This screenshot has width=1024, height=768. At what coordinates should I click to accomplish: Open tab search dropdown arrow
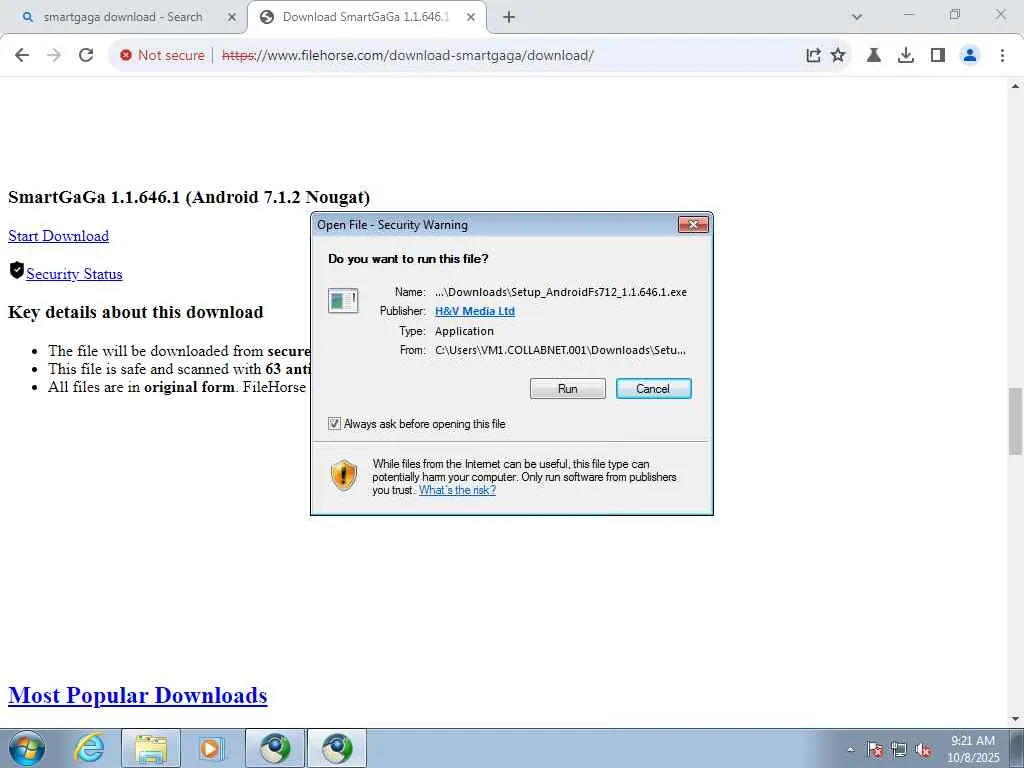click(857, 17)
